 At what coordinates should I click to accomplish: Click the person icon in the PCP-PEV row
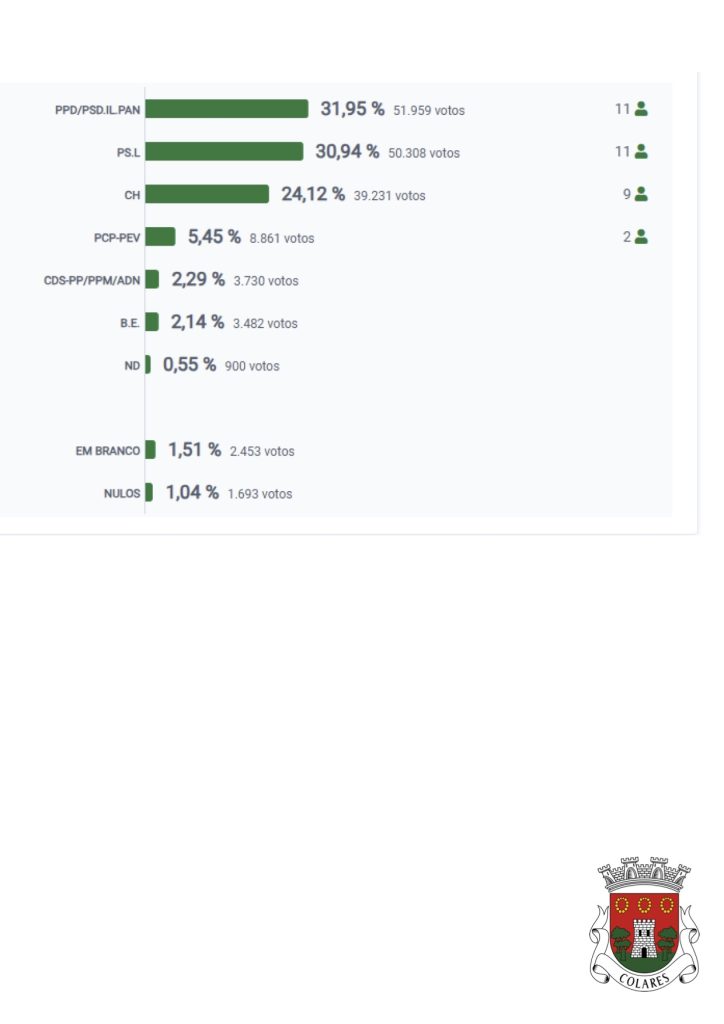[641, 237]
